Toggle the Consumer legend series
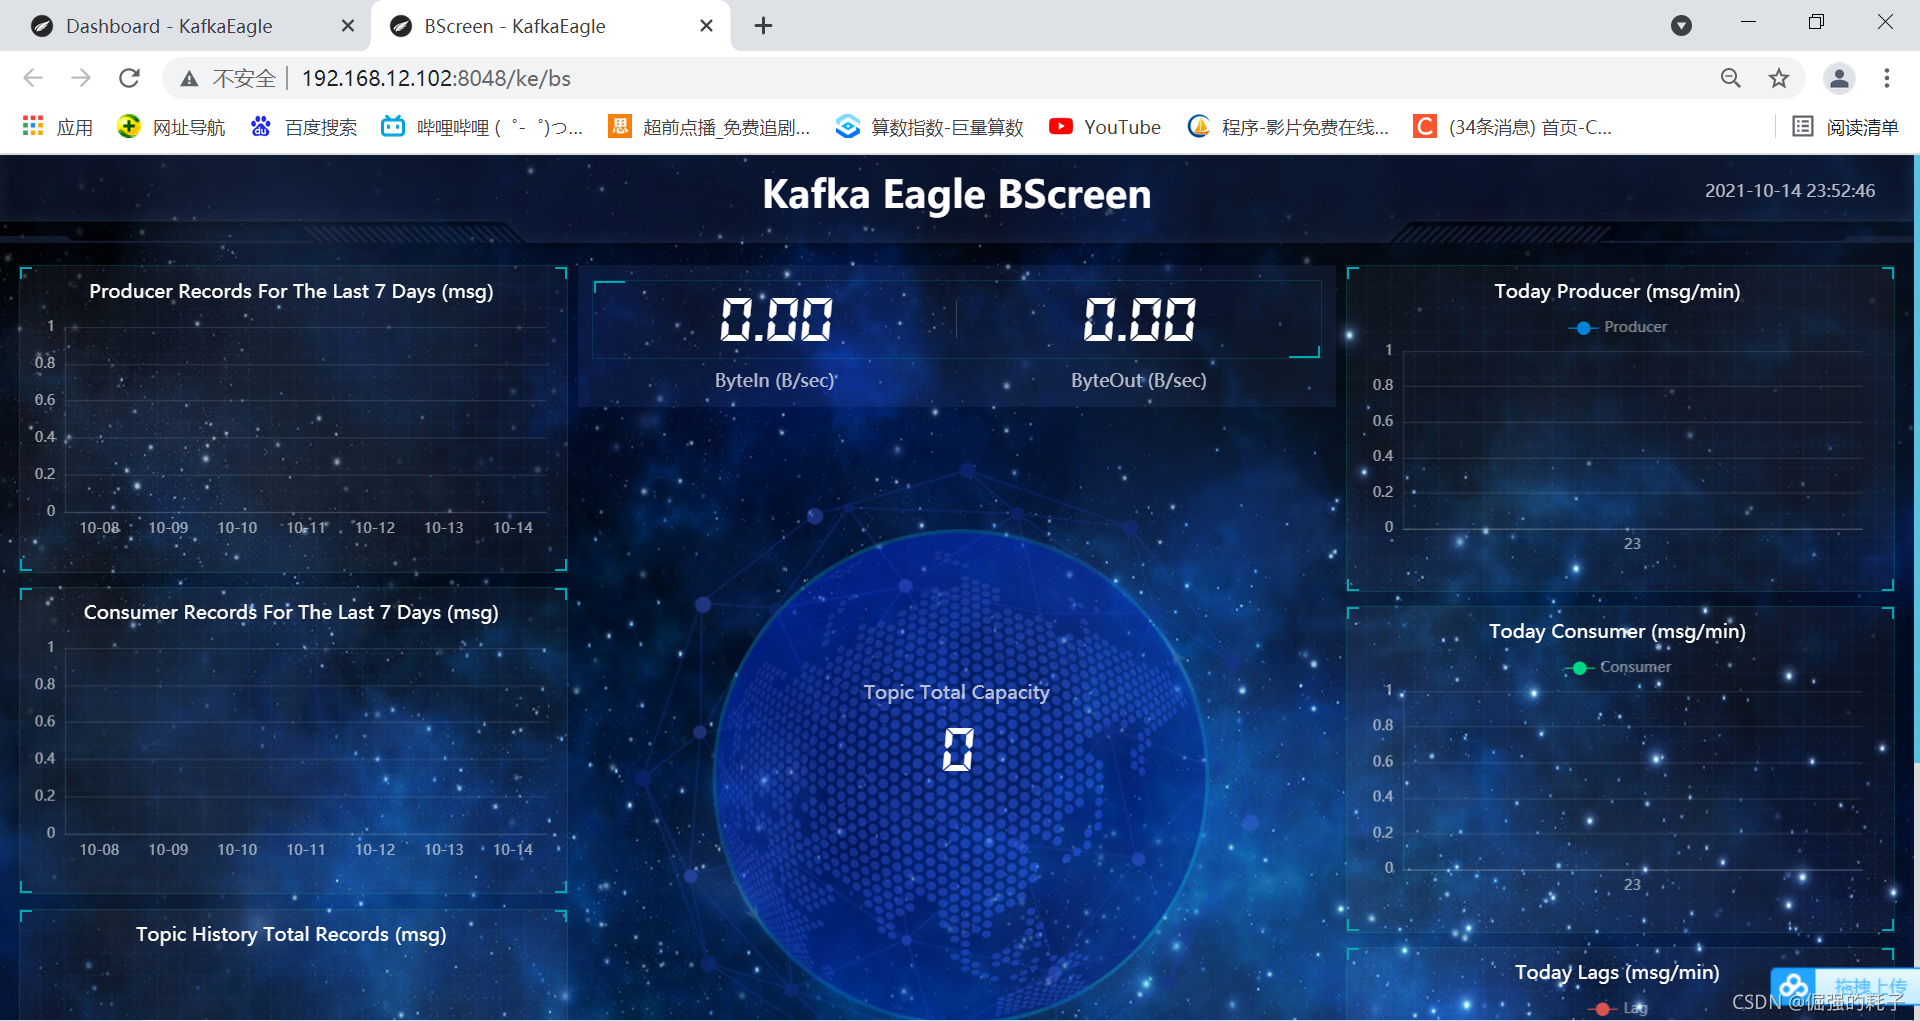1920x1021 pixels. point(1618,667)
